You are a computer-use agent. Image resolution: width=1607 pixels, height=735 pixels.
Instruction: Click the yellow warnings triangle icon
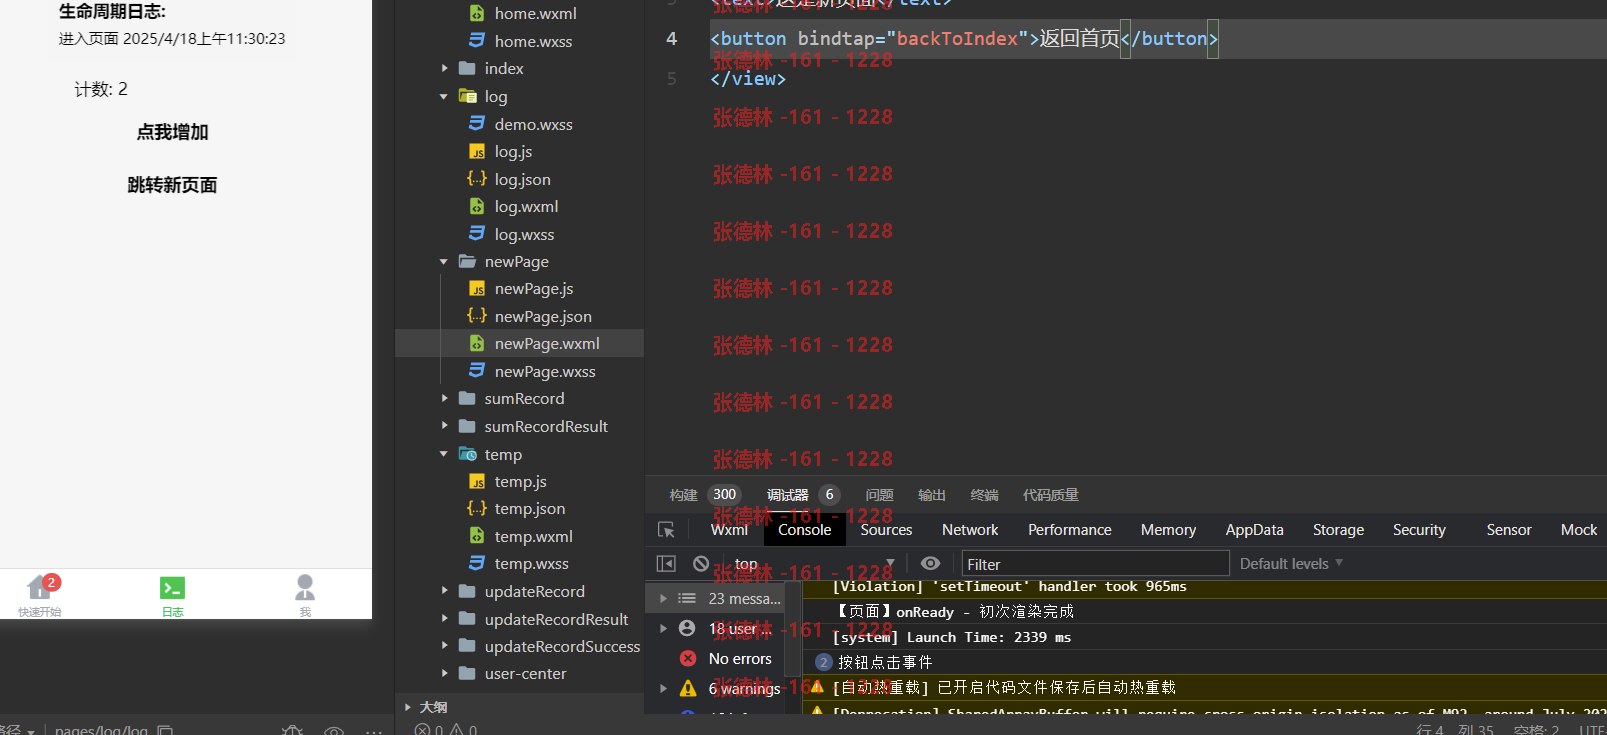click(688, 688)
